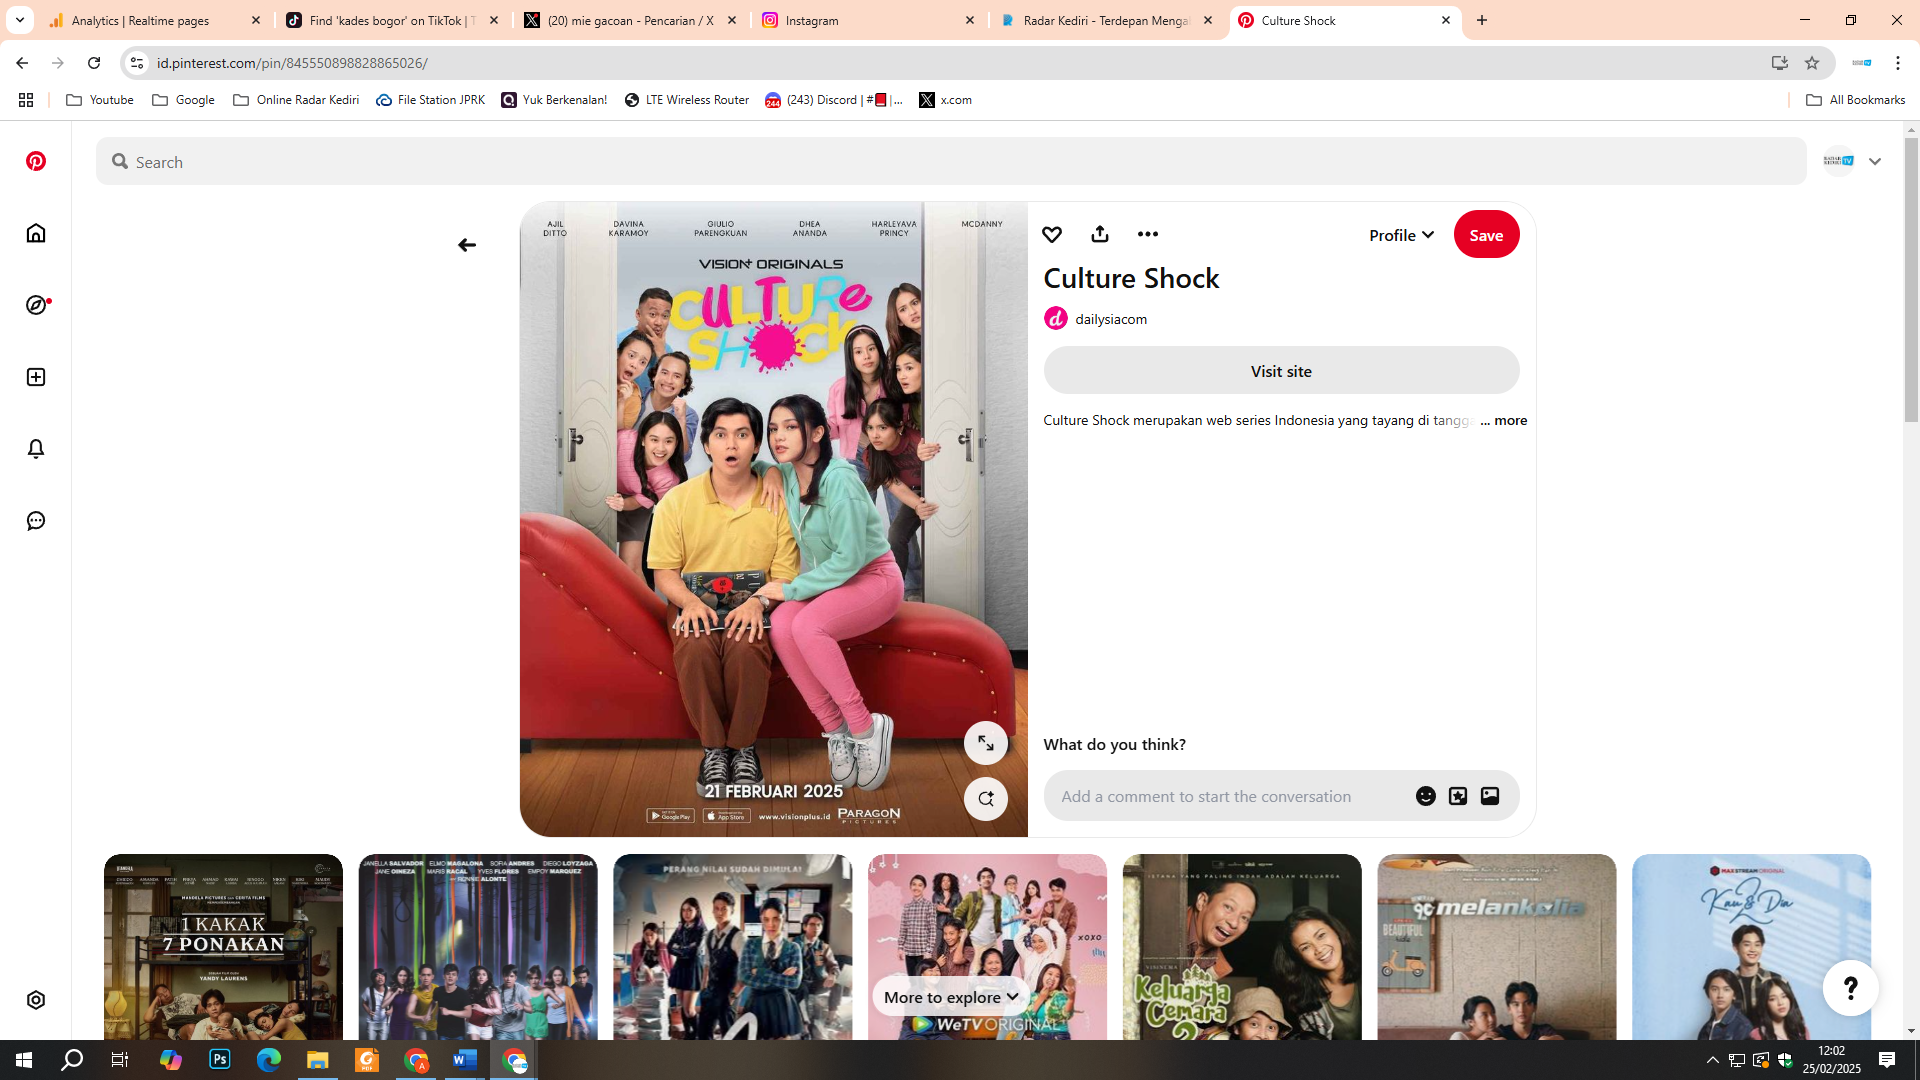Open Microsoft Word from the taskbar

(x=465, y=1060)
